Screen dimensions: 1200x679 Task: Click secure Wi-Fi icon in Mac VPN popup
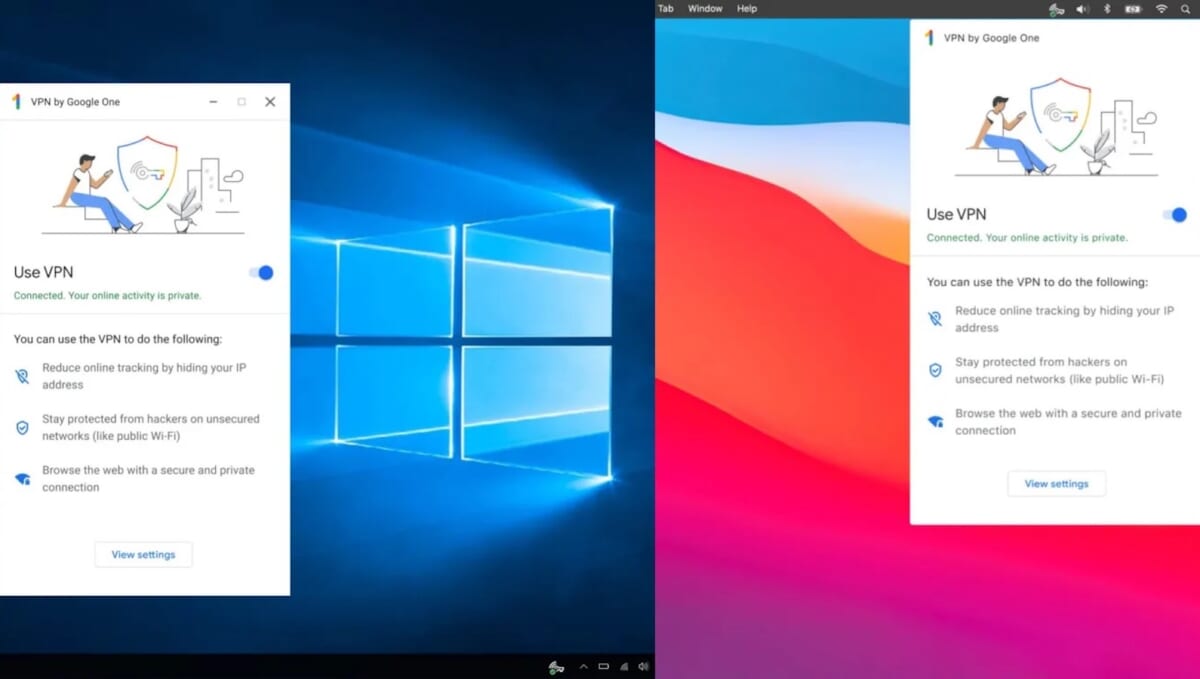[935, 422]
